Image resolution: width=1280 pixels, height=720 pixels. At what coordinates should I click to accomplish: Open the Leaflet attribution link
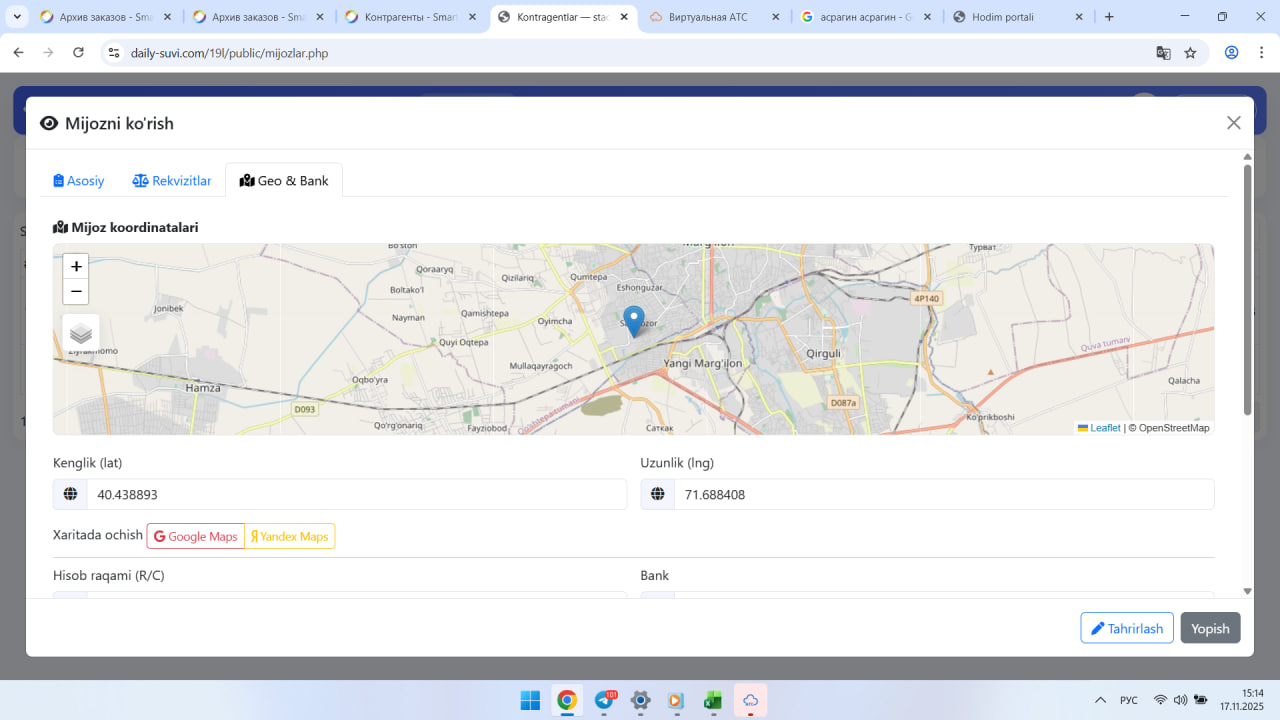(x=1104, y=428)
